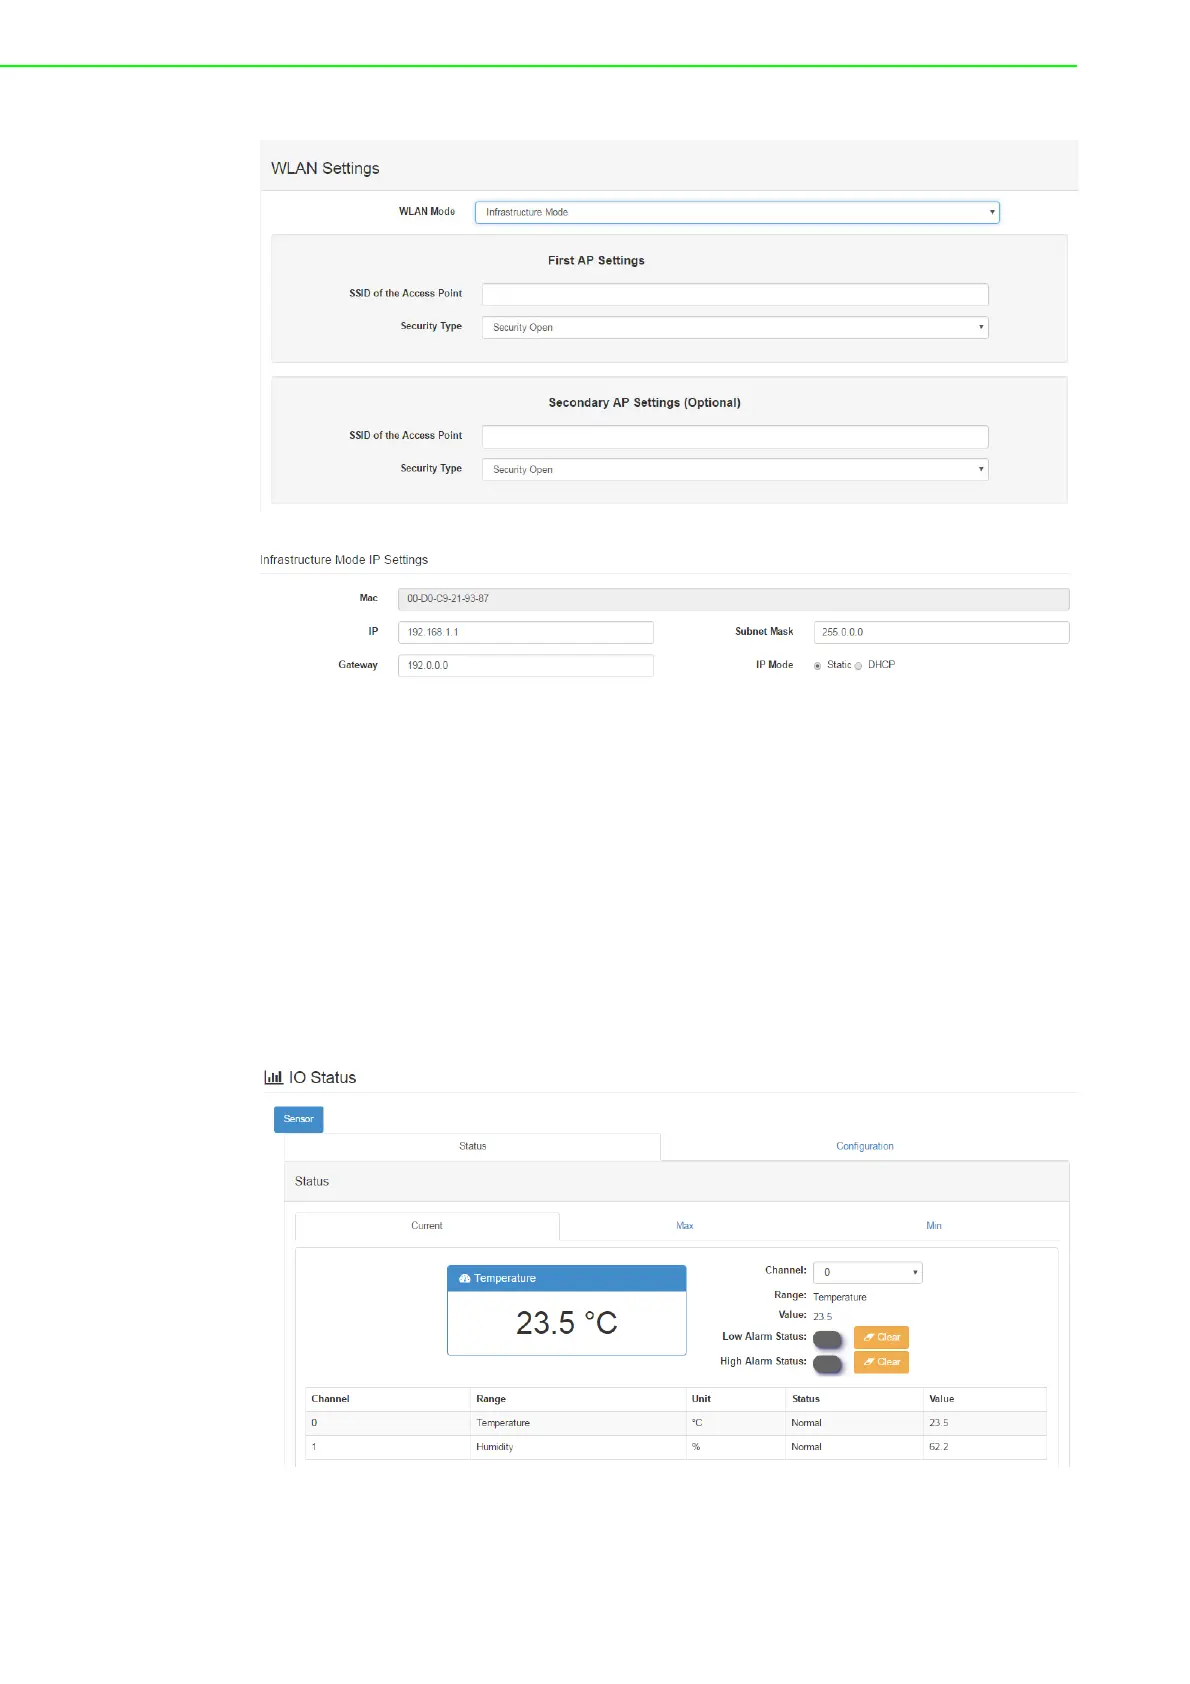Select the Current tab
Screen dimensions: 1190x1684
[x=427, y=1226]
